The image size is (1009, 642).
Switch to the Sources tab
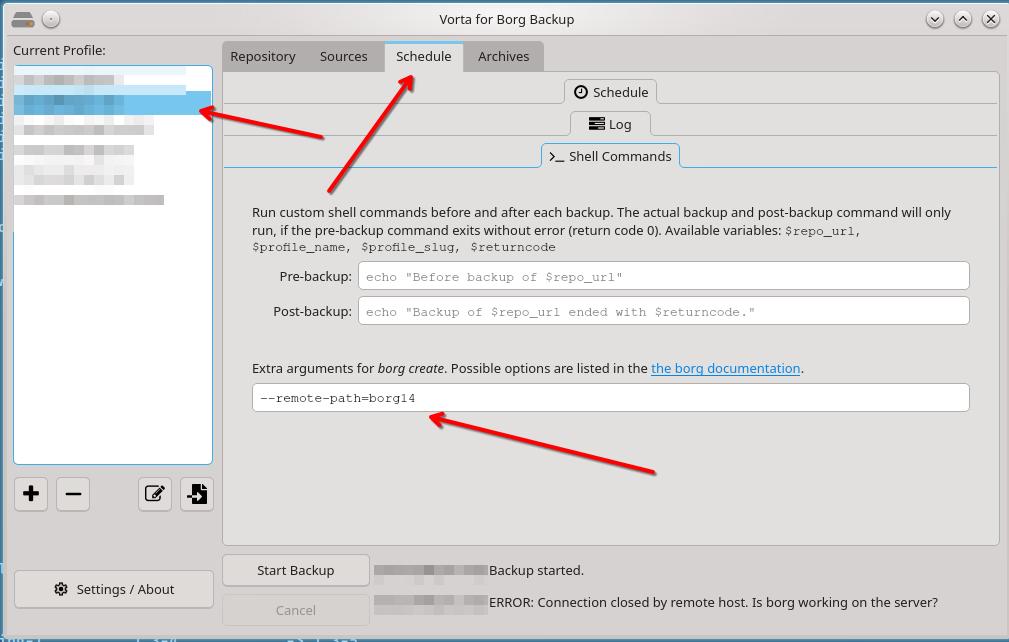tap(344, 57)
